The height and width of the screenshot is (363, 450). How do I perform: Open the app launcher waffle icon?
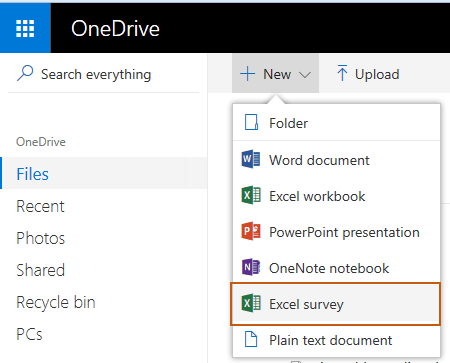(x=25, y=28)
